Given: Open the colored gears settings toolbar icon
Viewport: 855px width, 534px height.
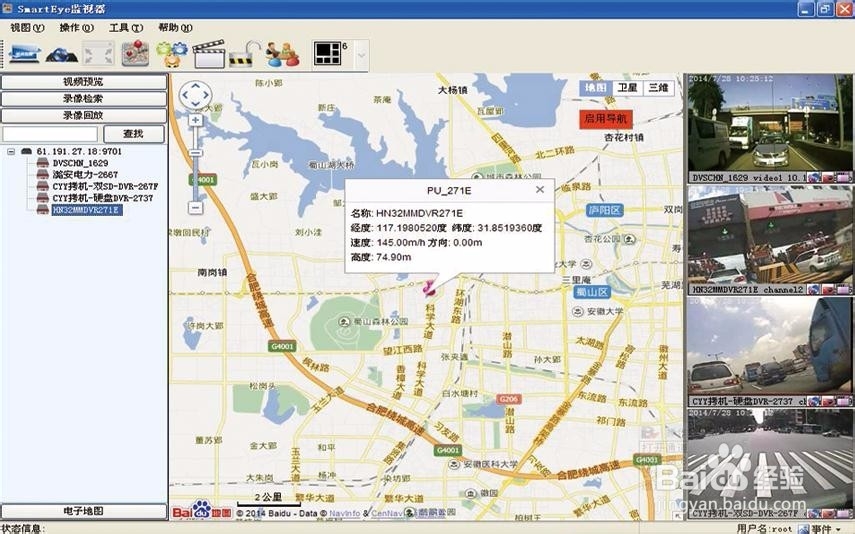Looking at the screenshot, I should click(172, 55).
